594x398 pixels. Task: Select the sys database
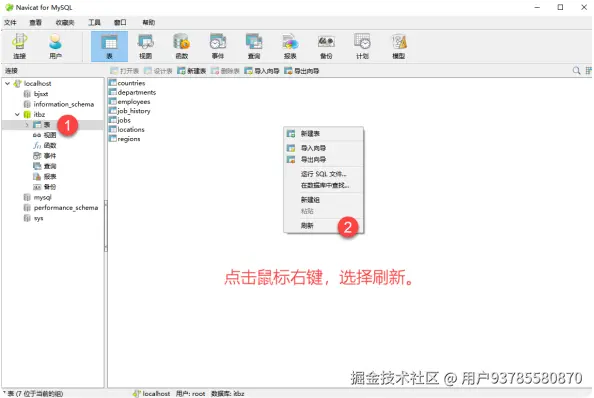coord(38,218)
